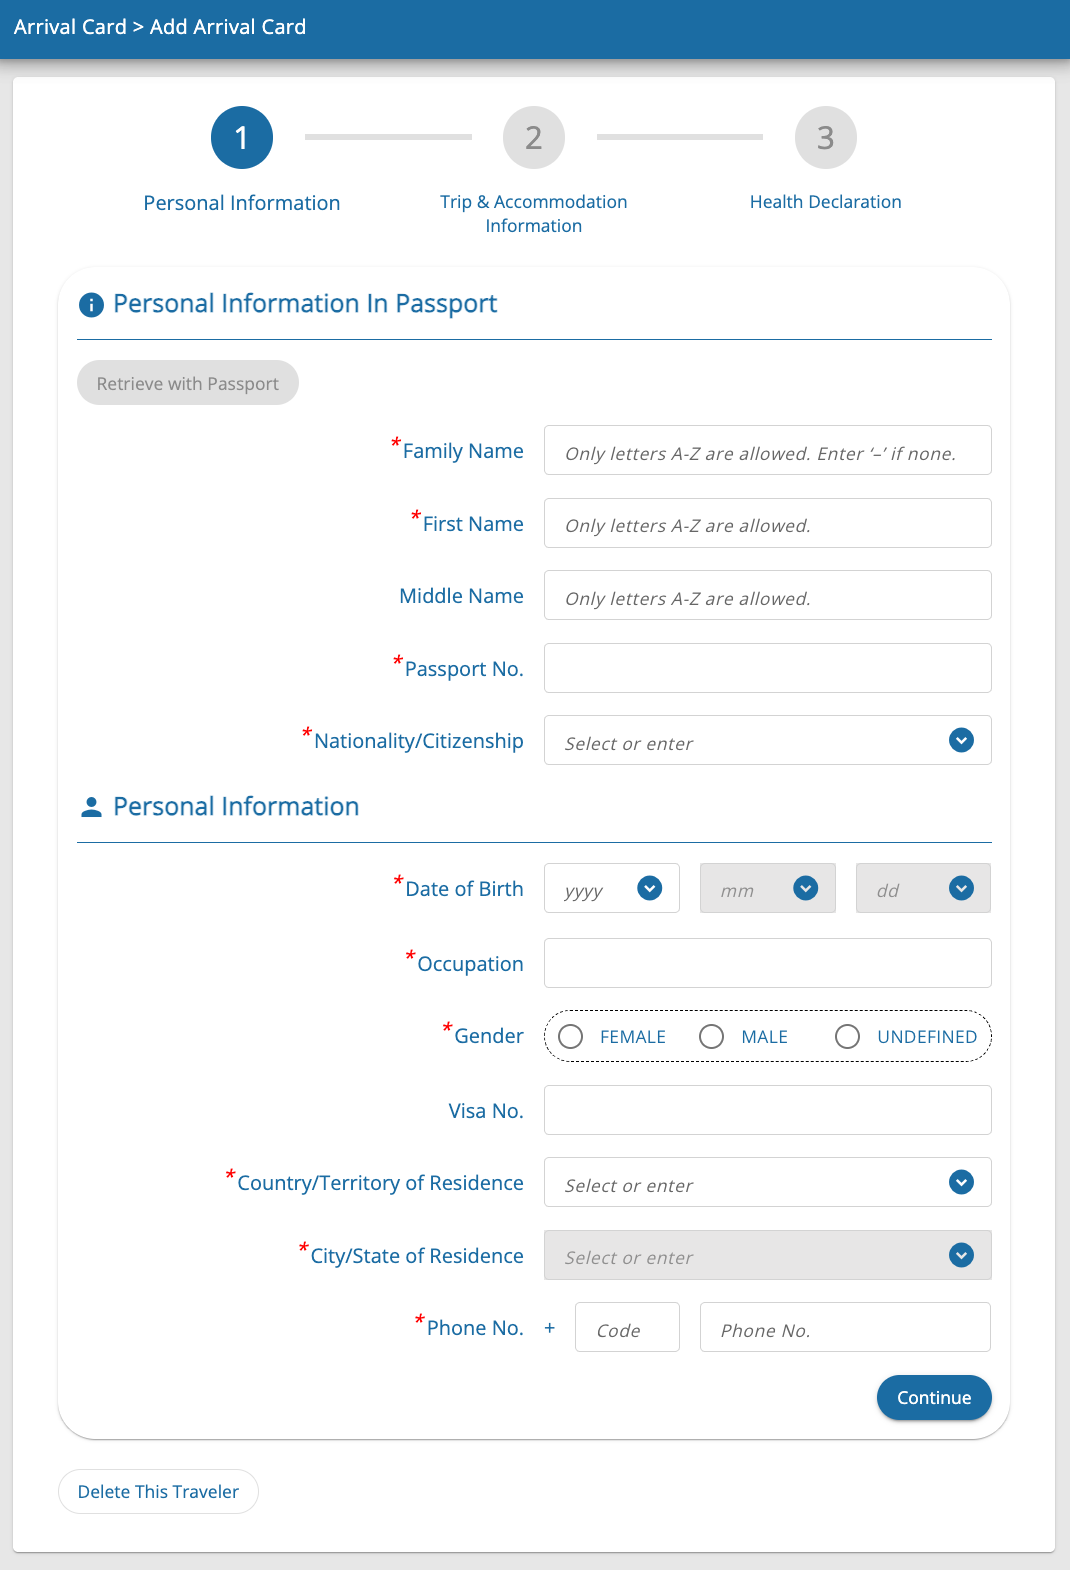Choose the UNDEFINED gender option

[x=848, y=1037]
